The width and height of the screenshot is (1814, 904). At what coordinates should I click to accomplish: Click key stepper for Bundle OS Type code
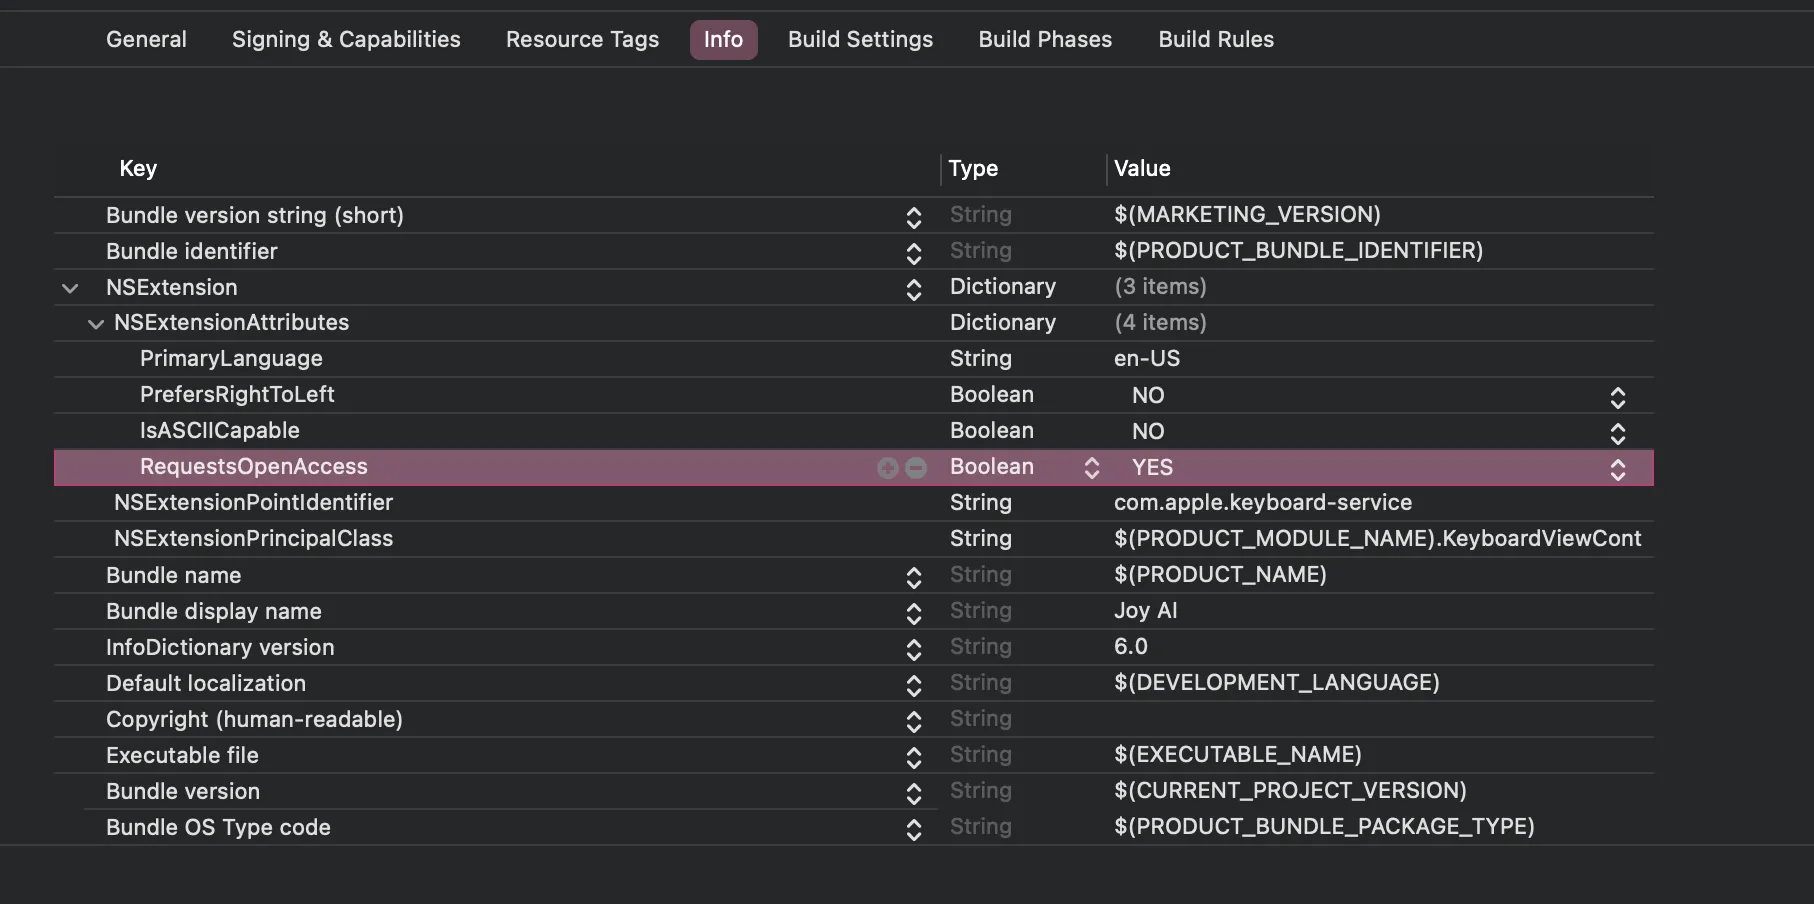click(913, 829)
